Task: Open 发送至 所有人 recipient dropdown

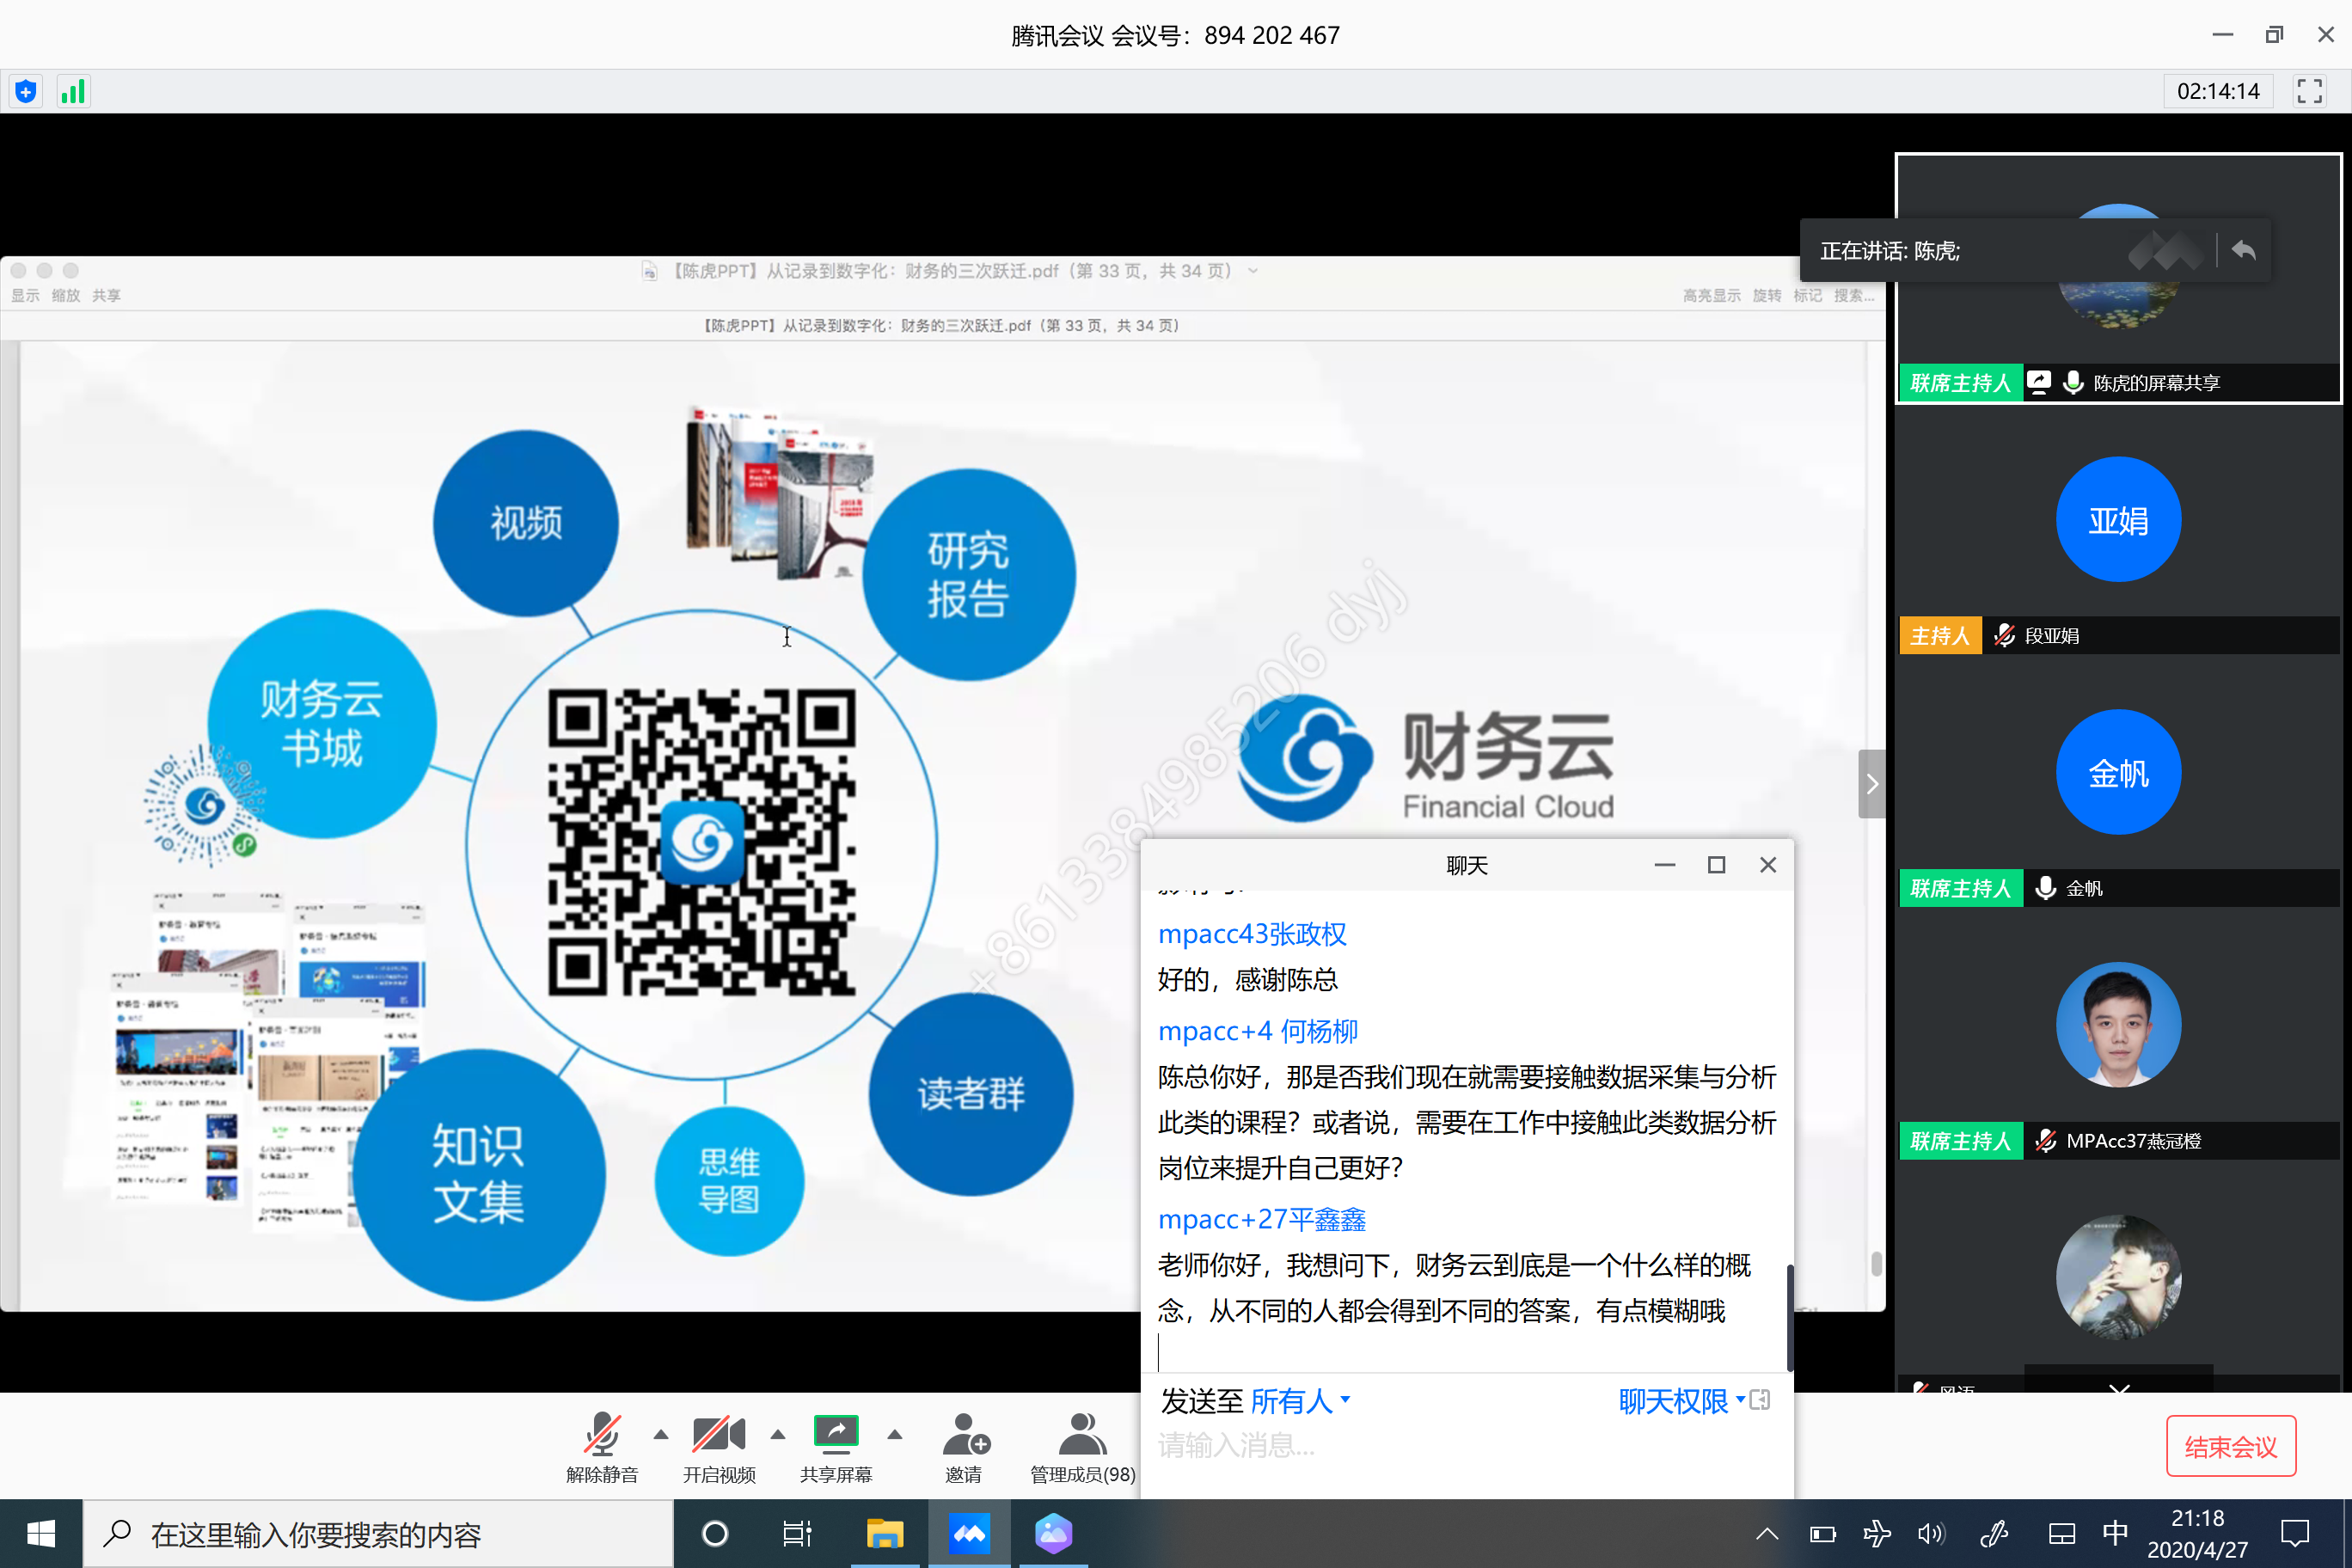Action: (x=1300, y=1401)
